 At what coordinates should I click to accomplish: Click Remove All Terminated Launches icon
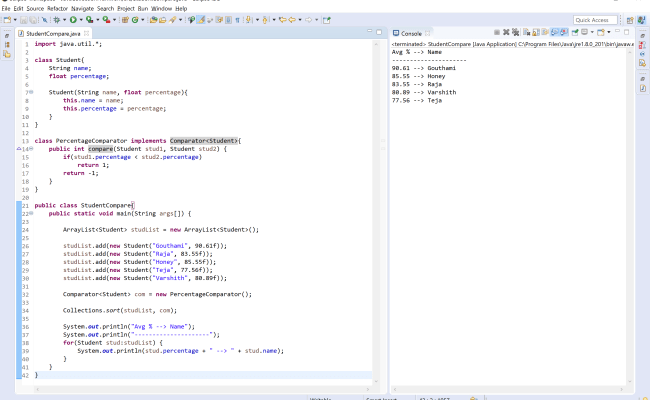(x=515, y=32)
